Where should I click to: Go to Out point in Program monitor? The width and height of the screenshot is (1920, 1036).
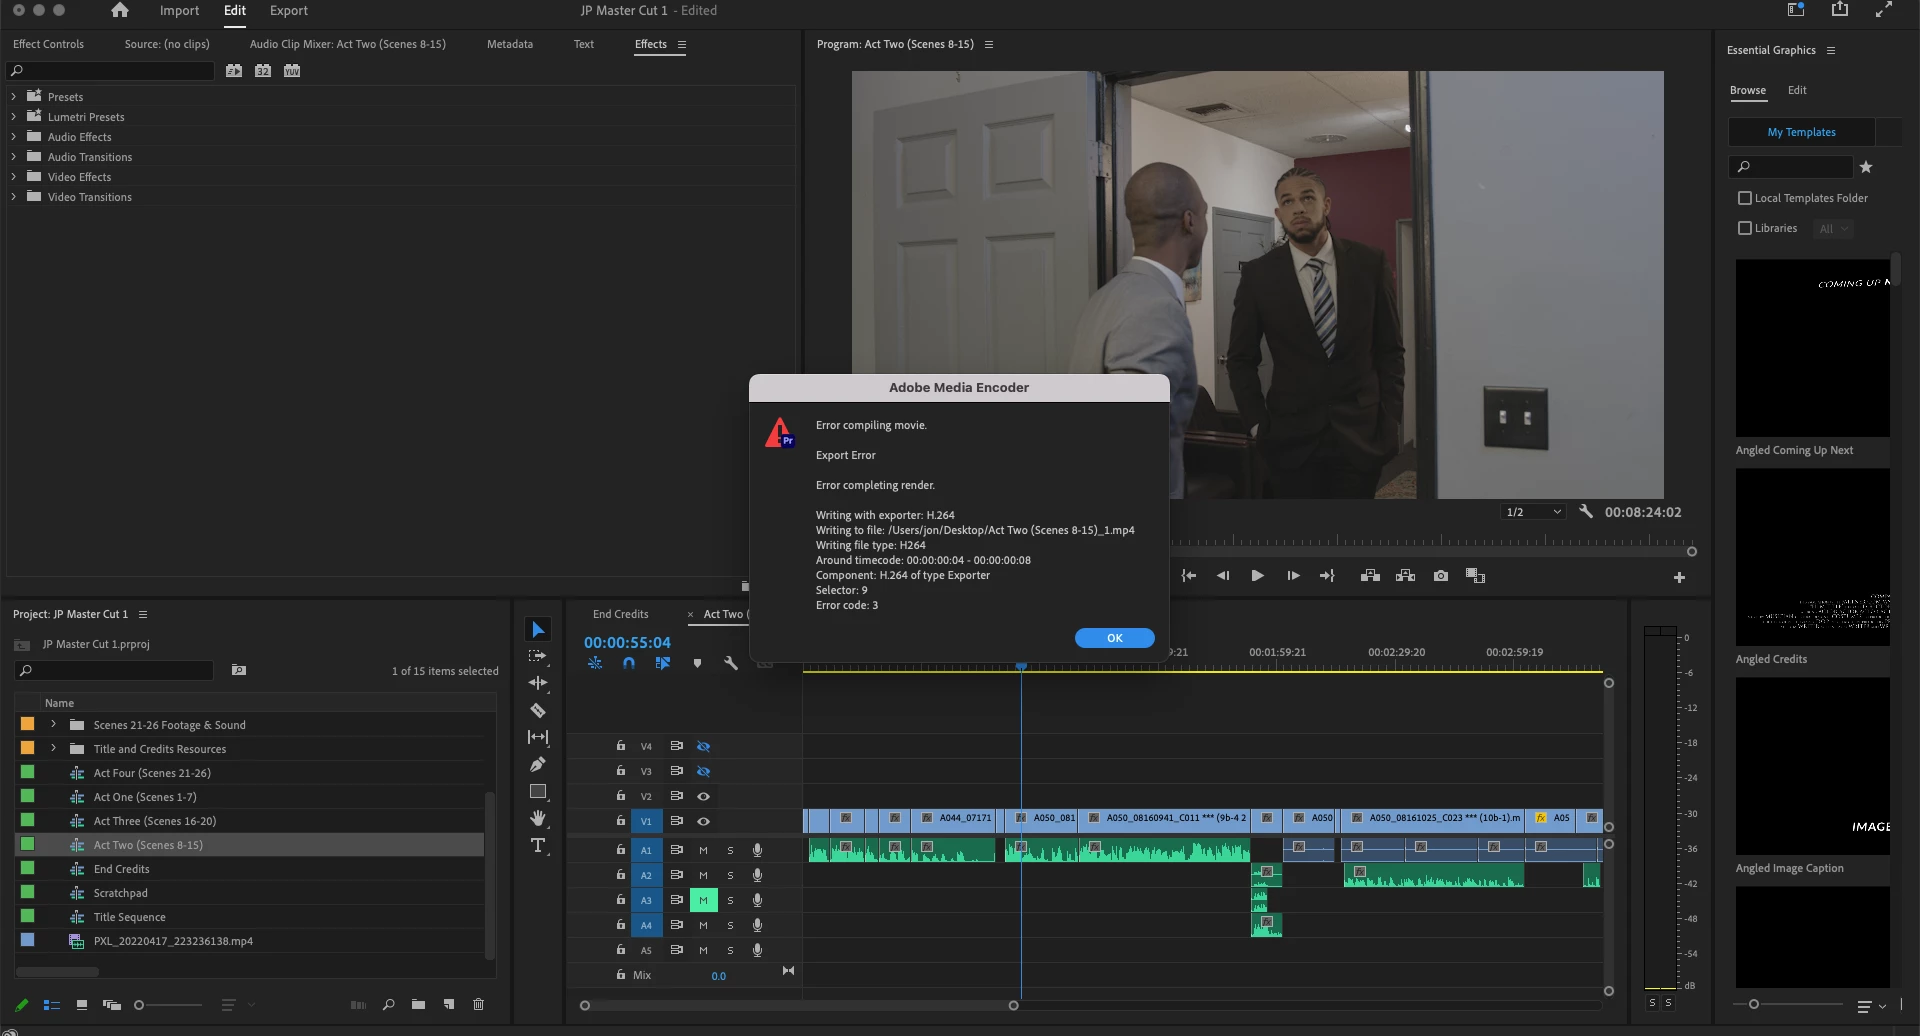click(x=1327, y=576)
